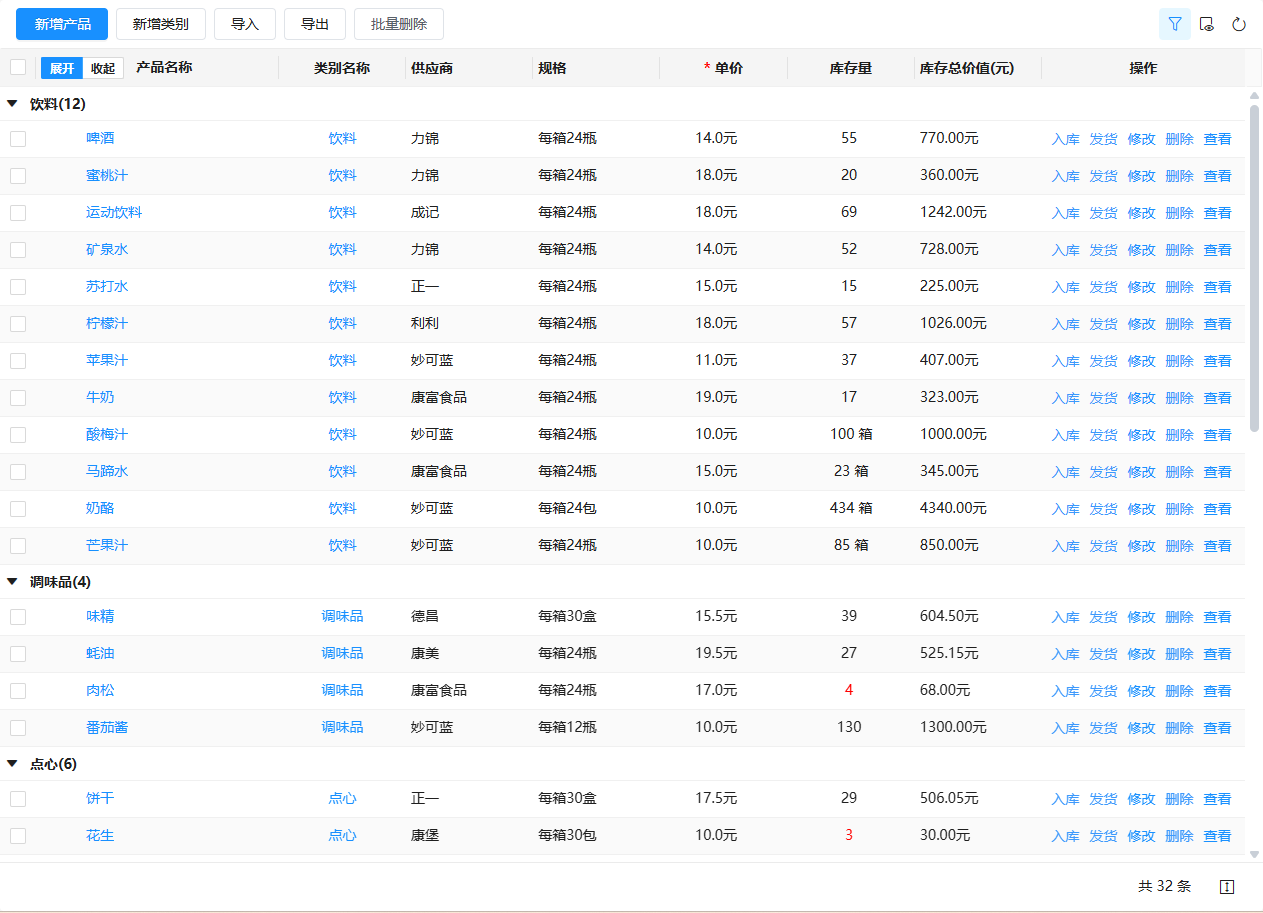Click 删除 for 矿泉水

click(x=1179, y=250)
